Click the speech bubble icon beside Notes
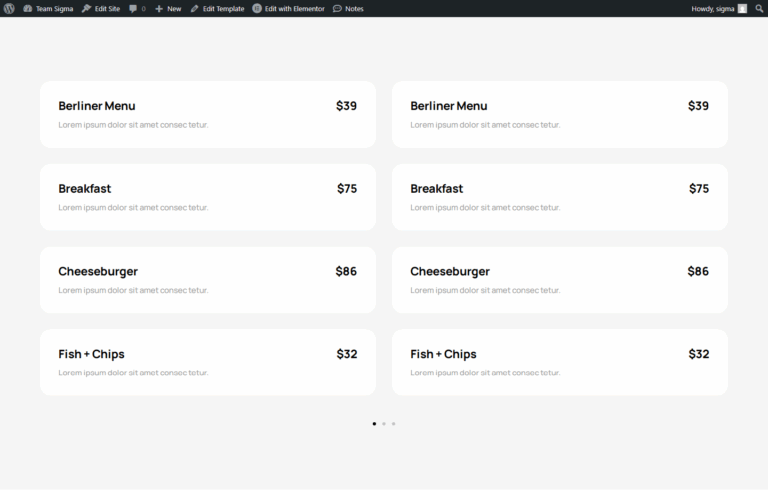 [337, 8]
